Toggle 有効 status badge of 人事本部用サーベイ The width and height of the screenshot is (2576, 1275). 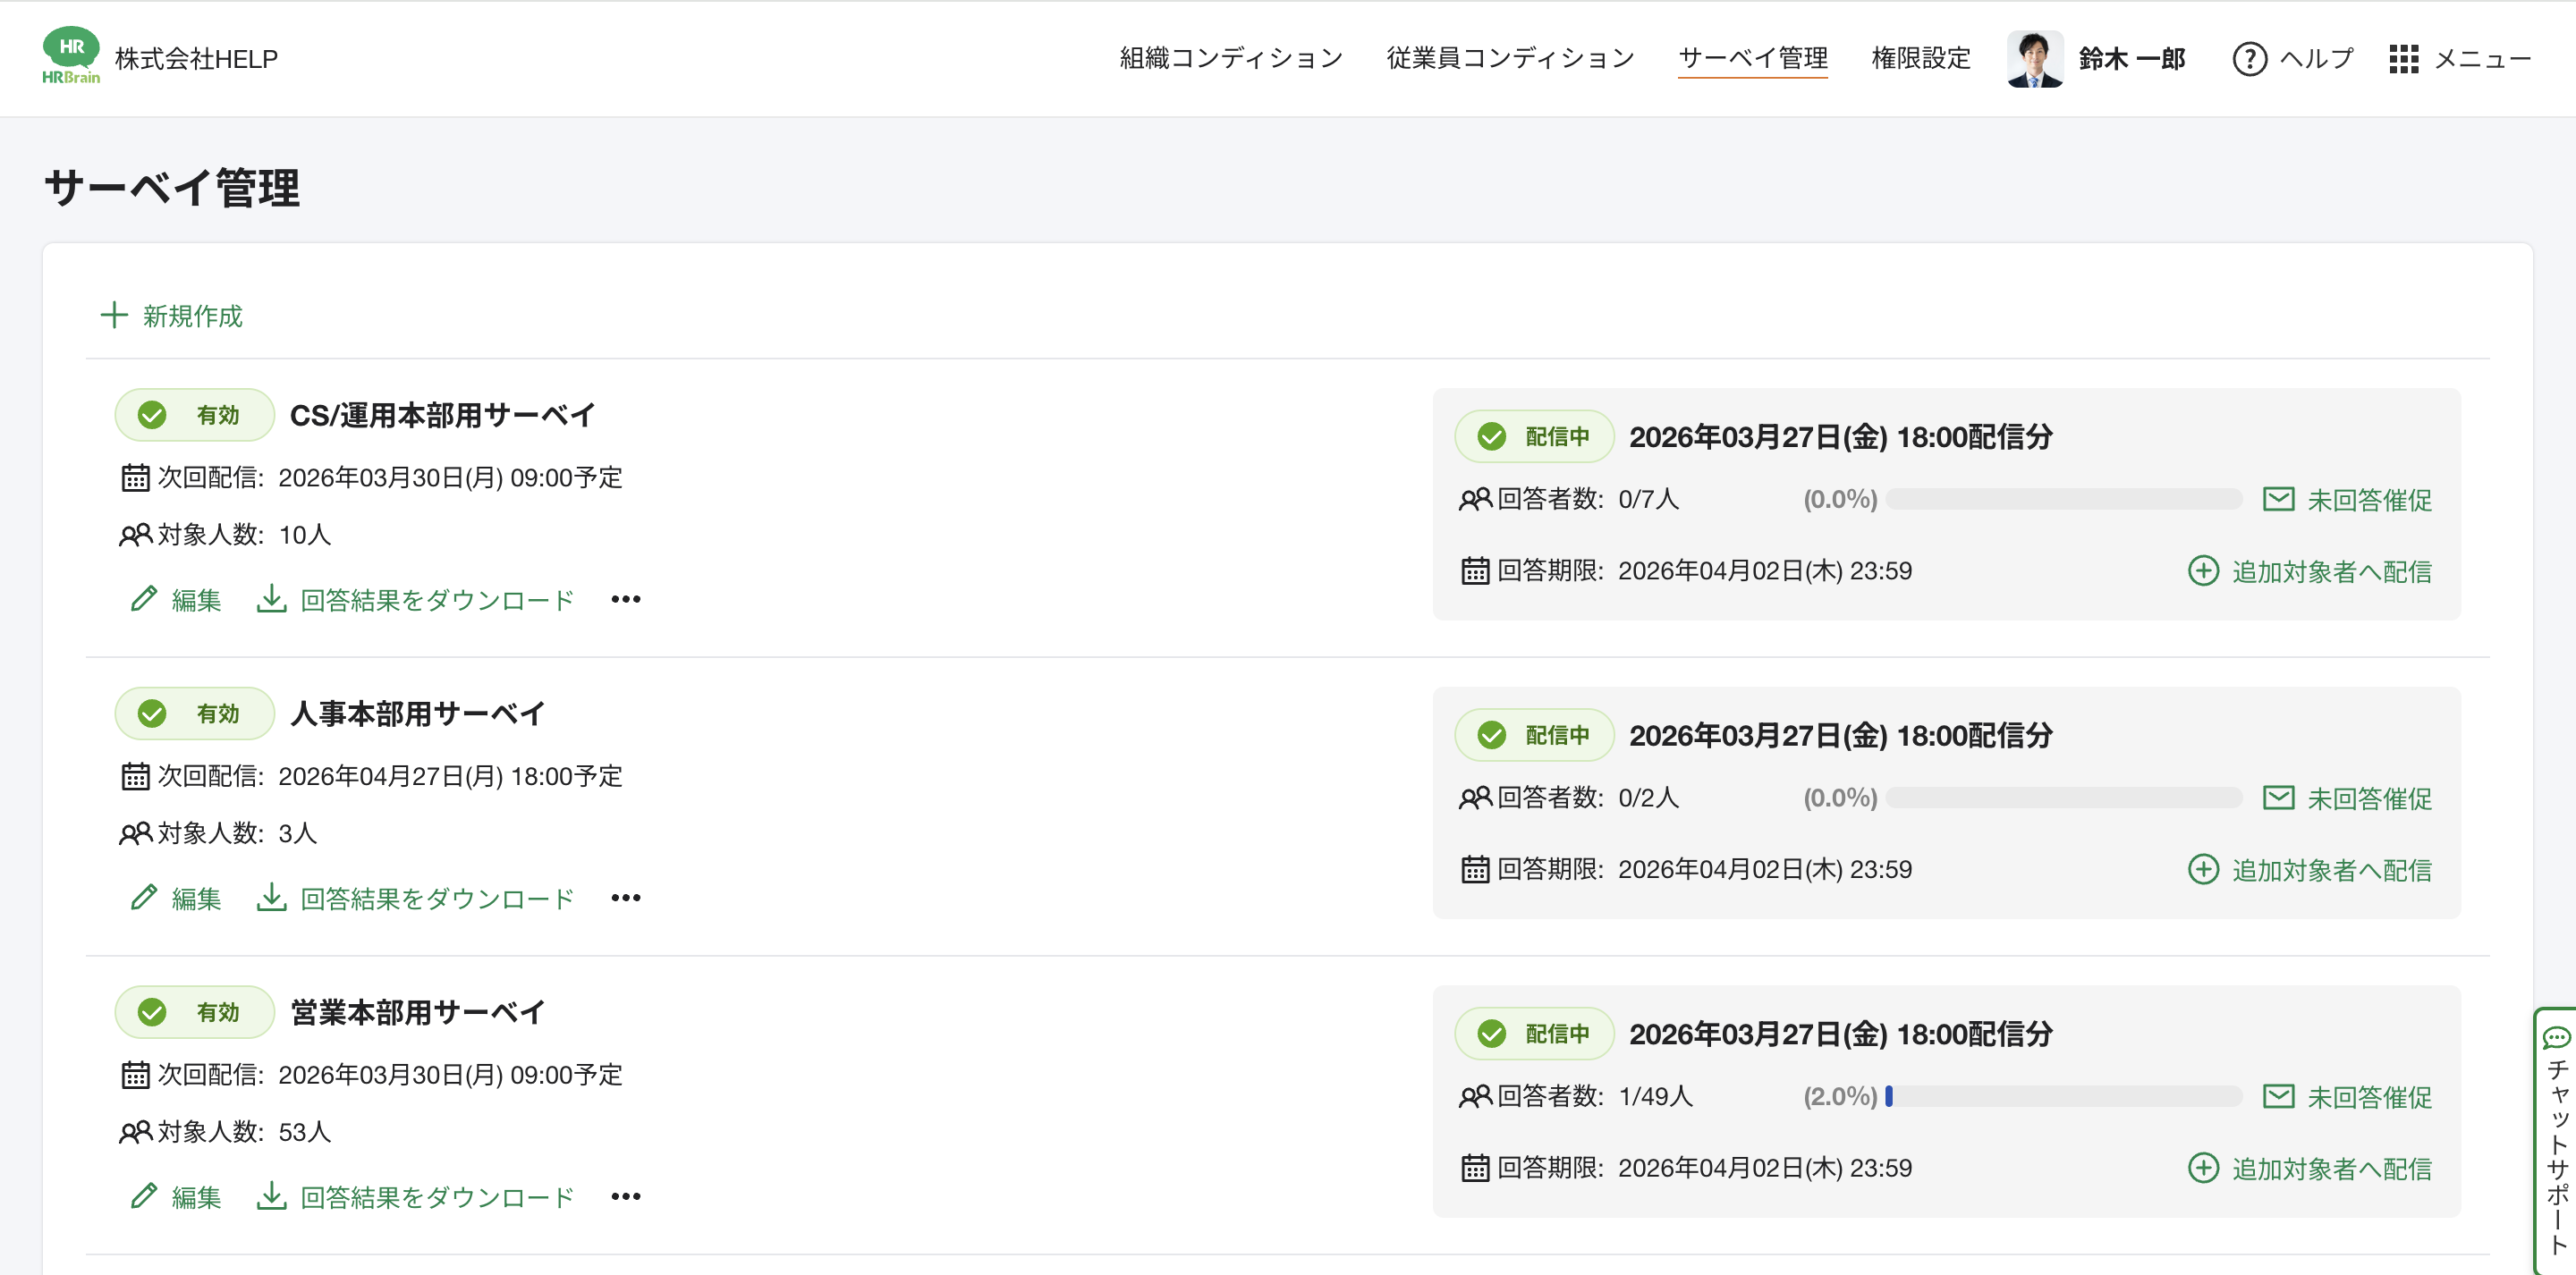[194, 713]
